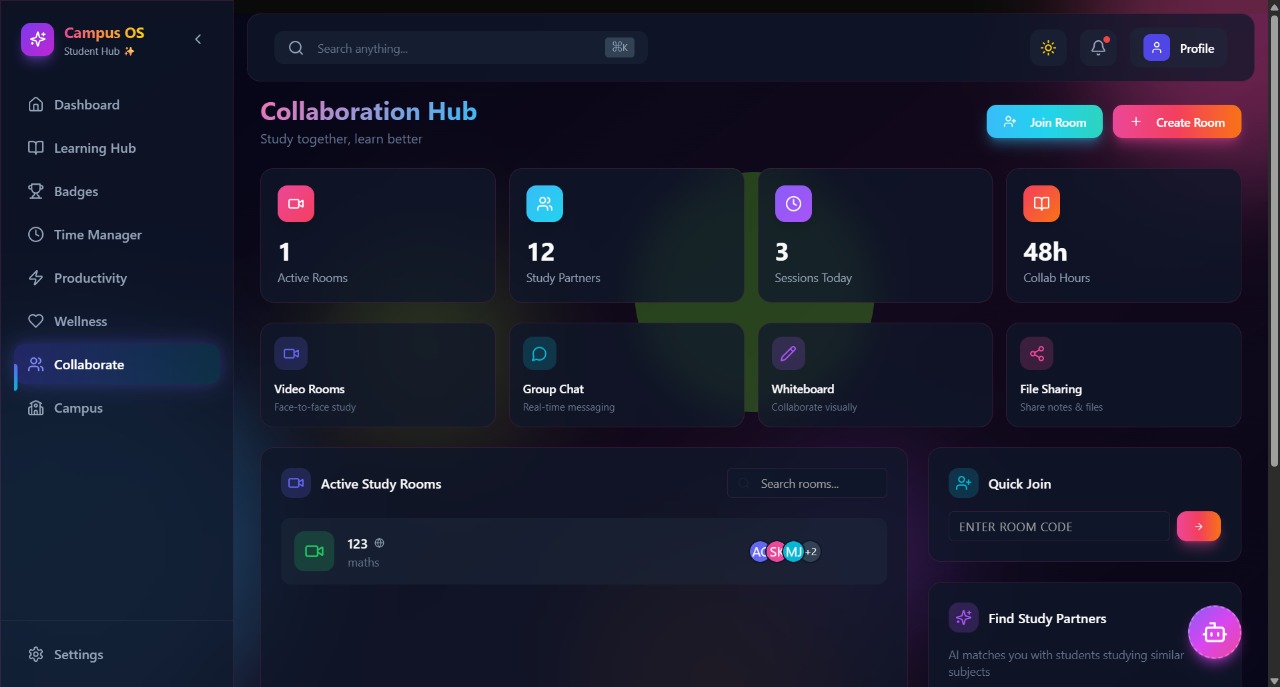
Task: Click the Collab Hours book icon
Action: (1041, 204)
